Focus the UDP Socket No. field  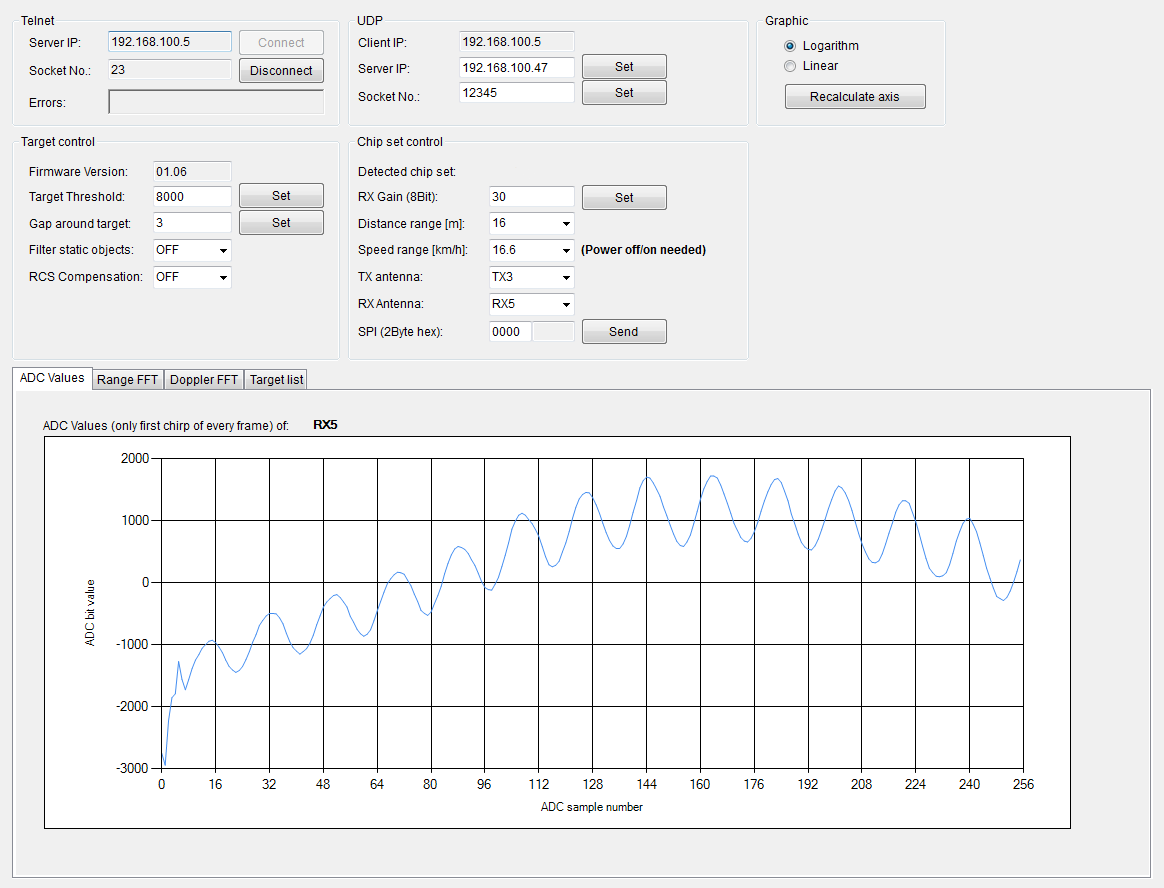[517, 93]
